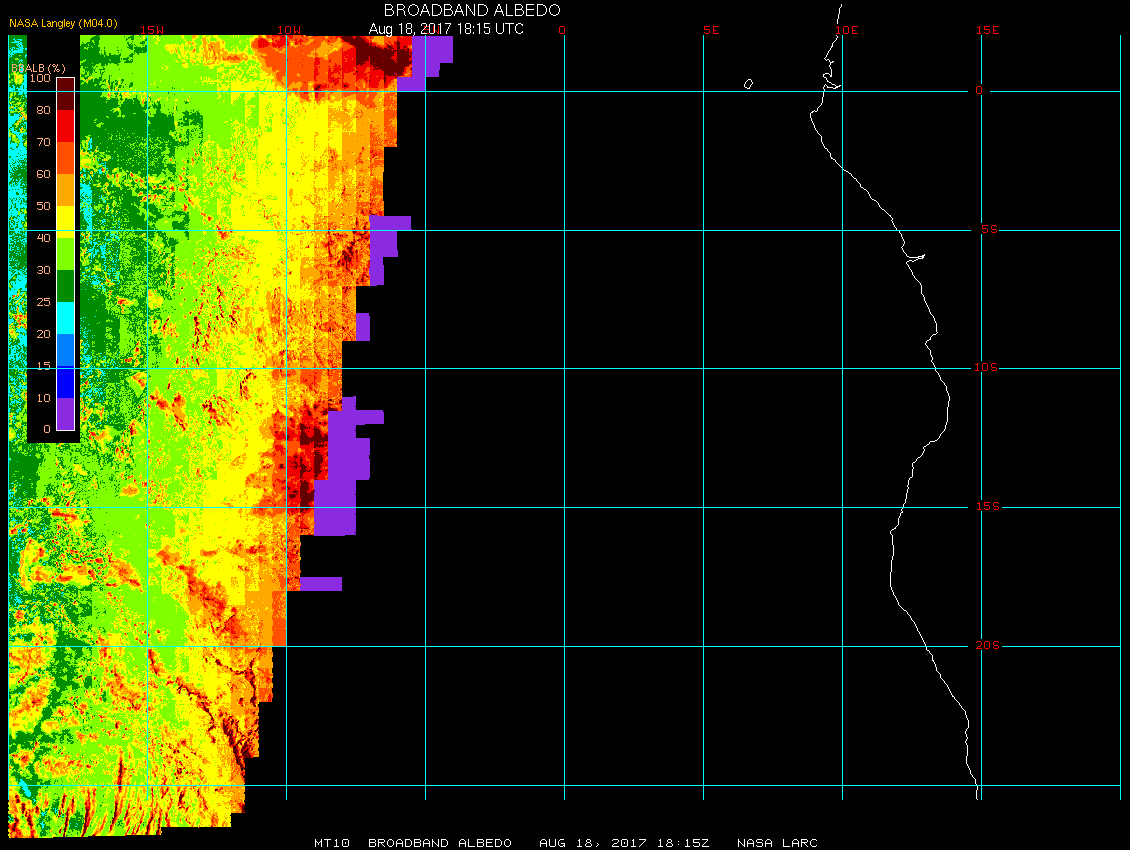Click the light green legend swatch below 40
The height and width of the screenshot is (850, 1130).
66,254
